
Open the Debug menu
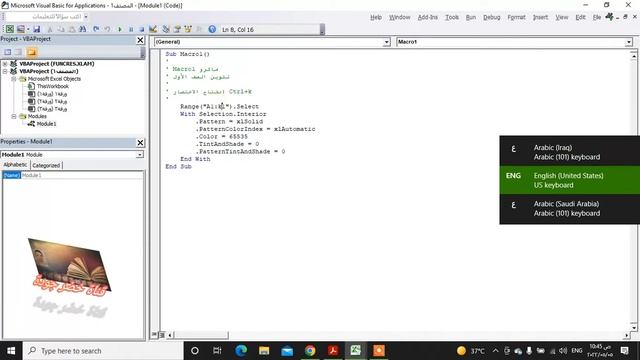coord(492,17)
